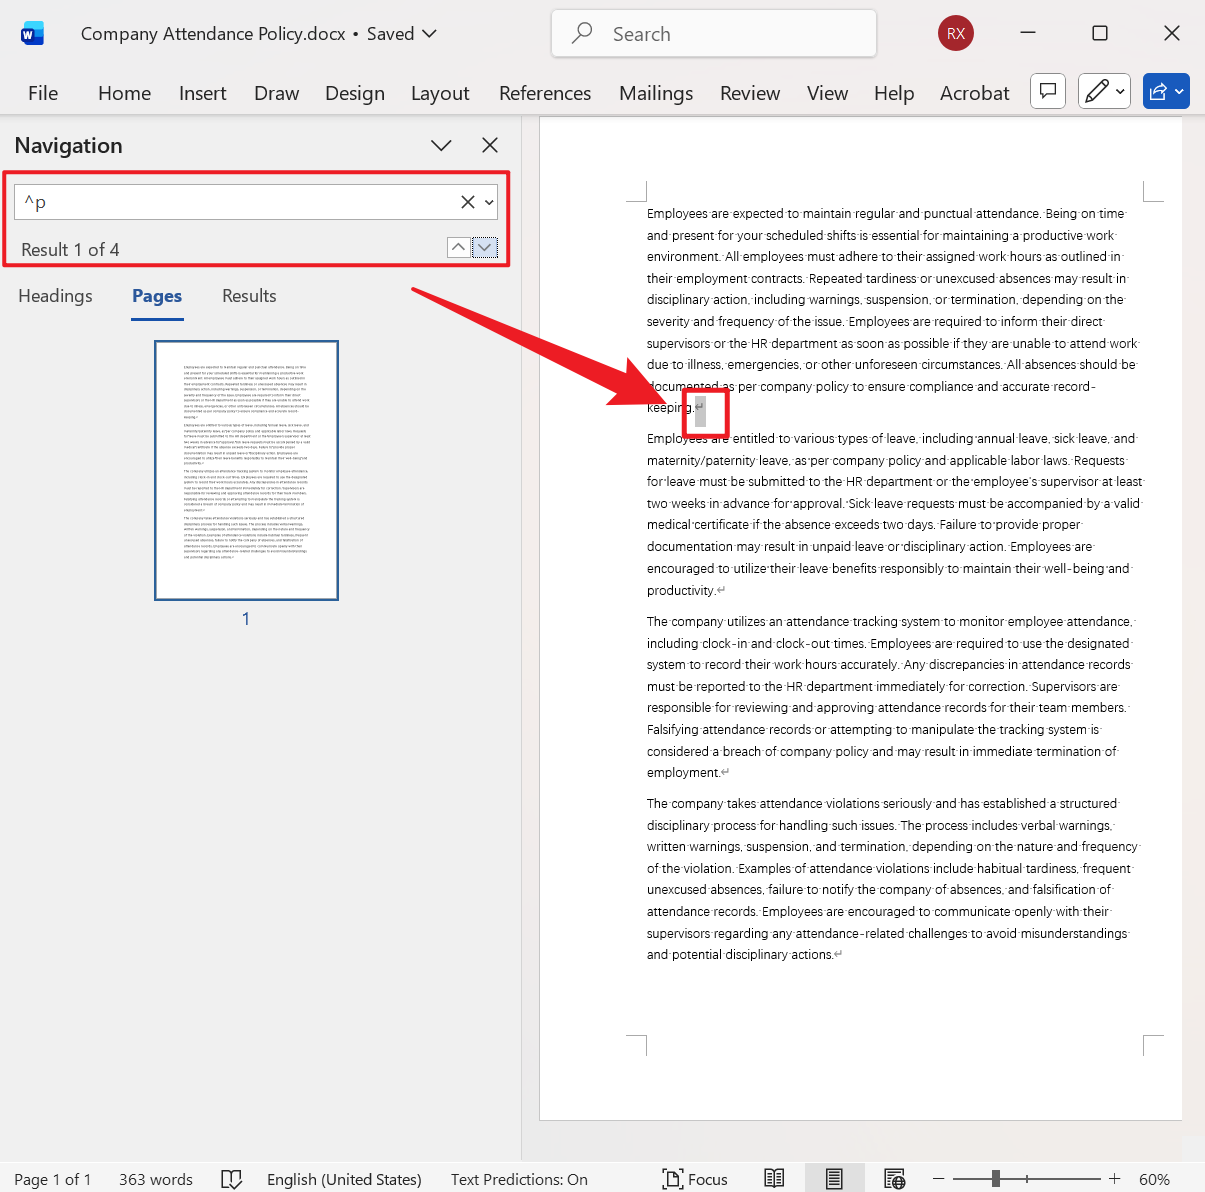Collapse the Navigation pane with its chevron
This screenshot has height=1192, width=1205.
[441, 145]
